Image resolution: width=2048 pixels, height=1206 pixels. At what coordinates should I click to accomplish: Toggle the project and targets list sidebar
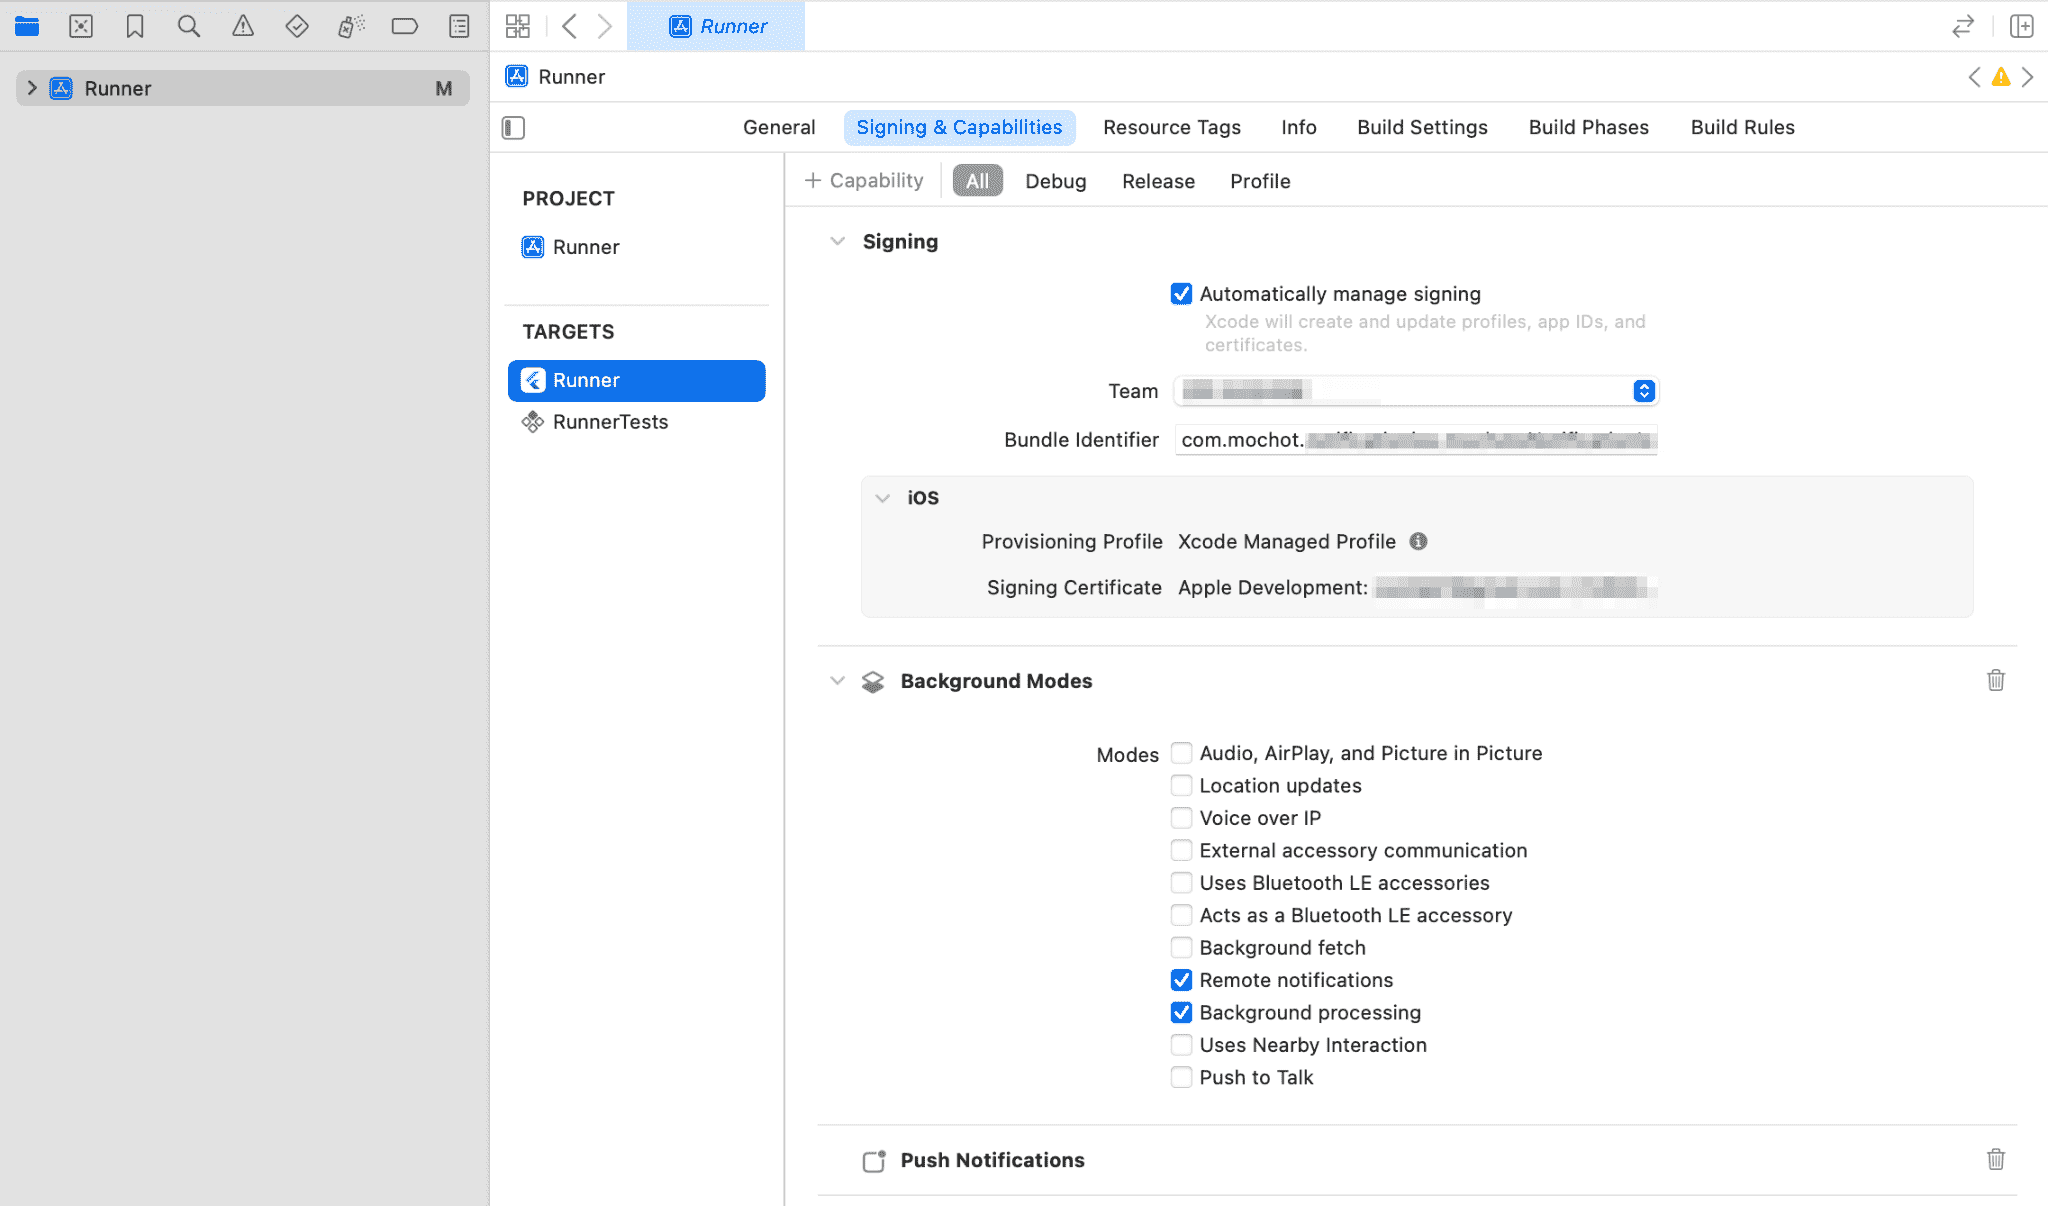[x=514, y=128]
